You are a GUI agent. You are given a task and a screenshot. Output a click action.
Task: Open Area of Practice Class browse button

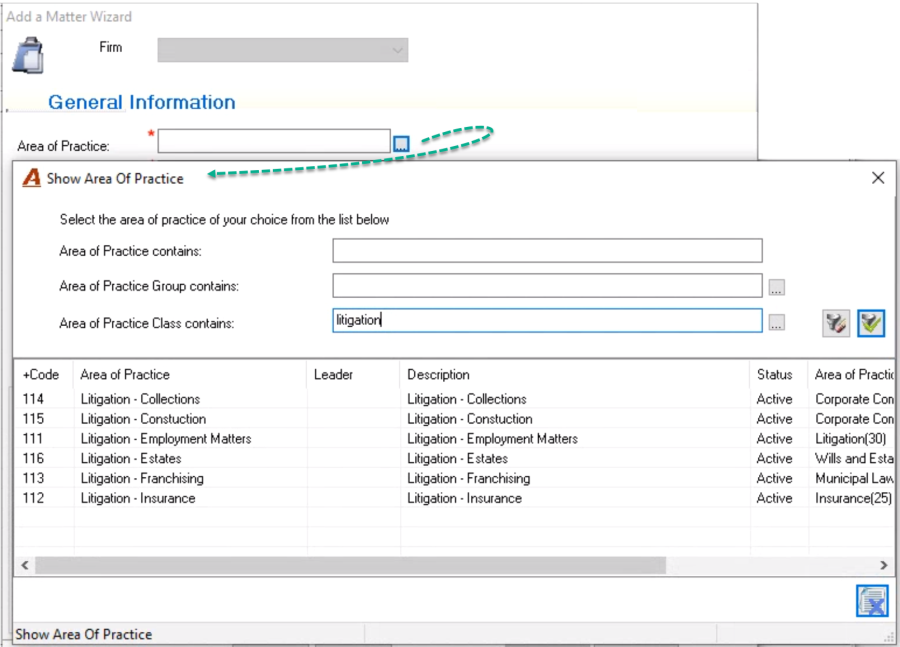click(777, 323)
